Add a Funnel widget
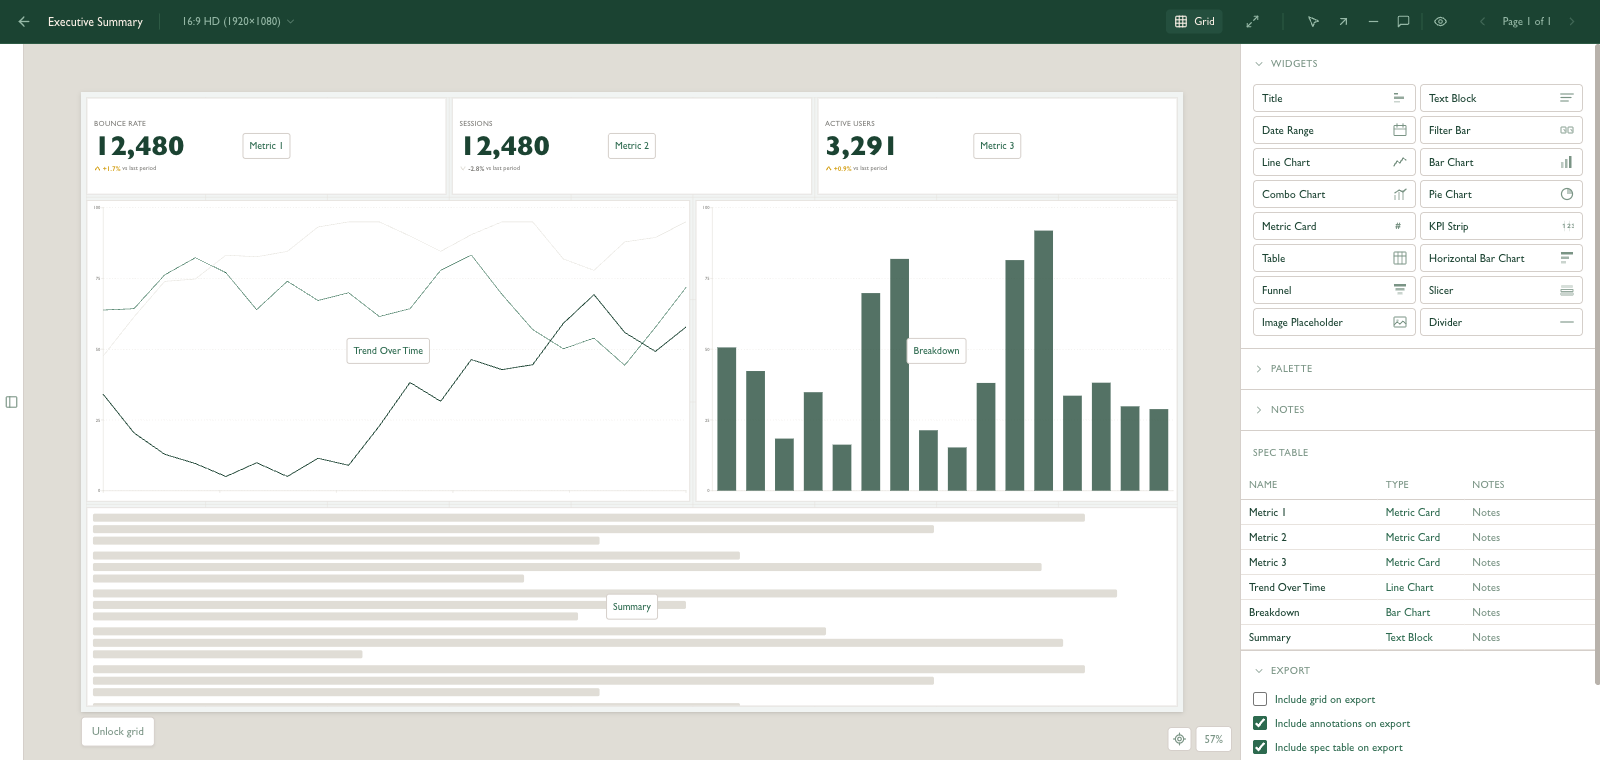 (1334, 290)
